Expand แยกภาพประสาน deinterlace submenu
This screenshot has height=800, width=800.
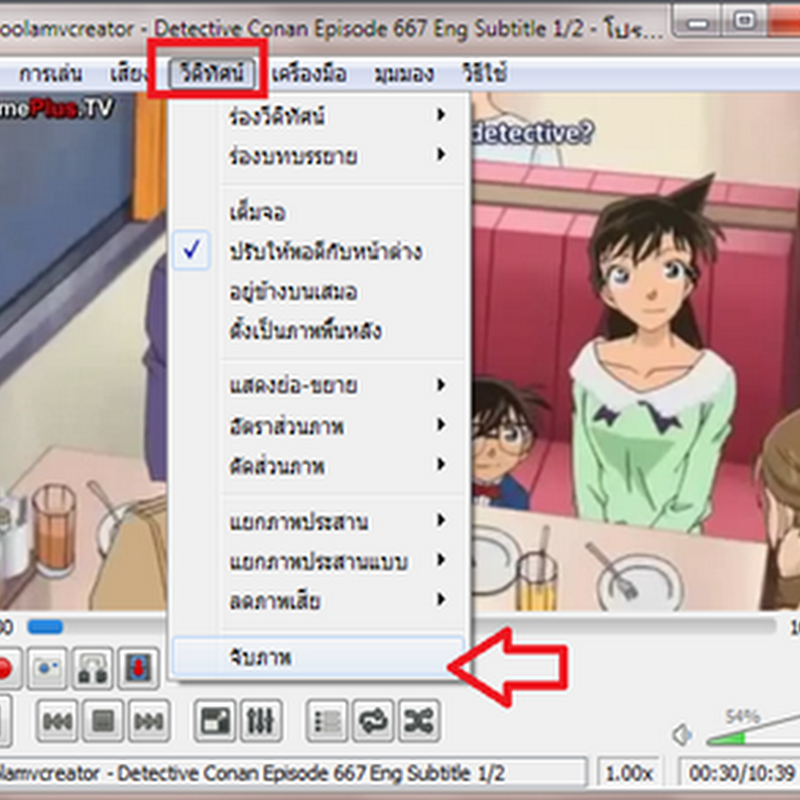click(317, 521)
